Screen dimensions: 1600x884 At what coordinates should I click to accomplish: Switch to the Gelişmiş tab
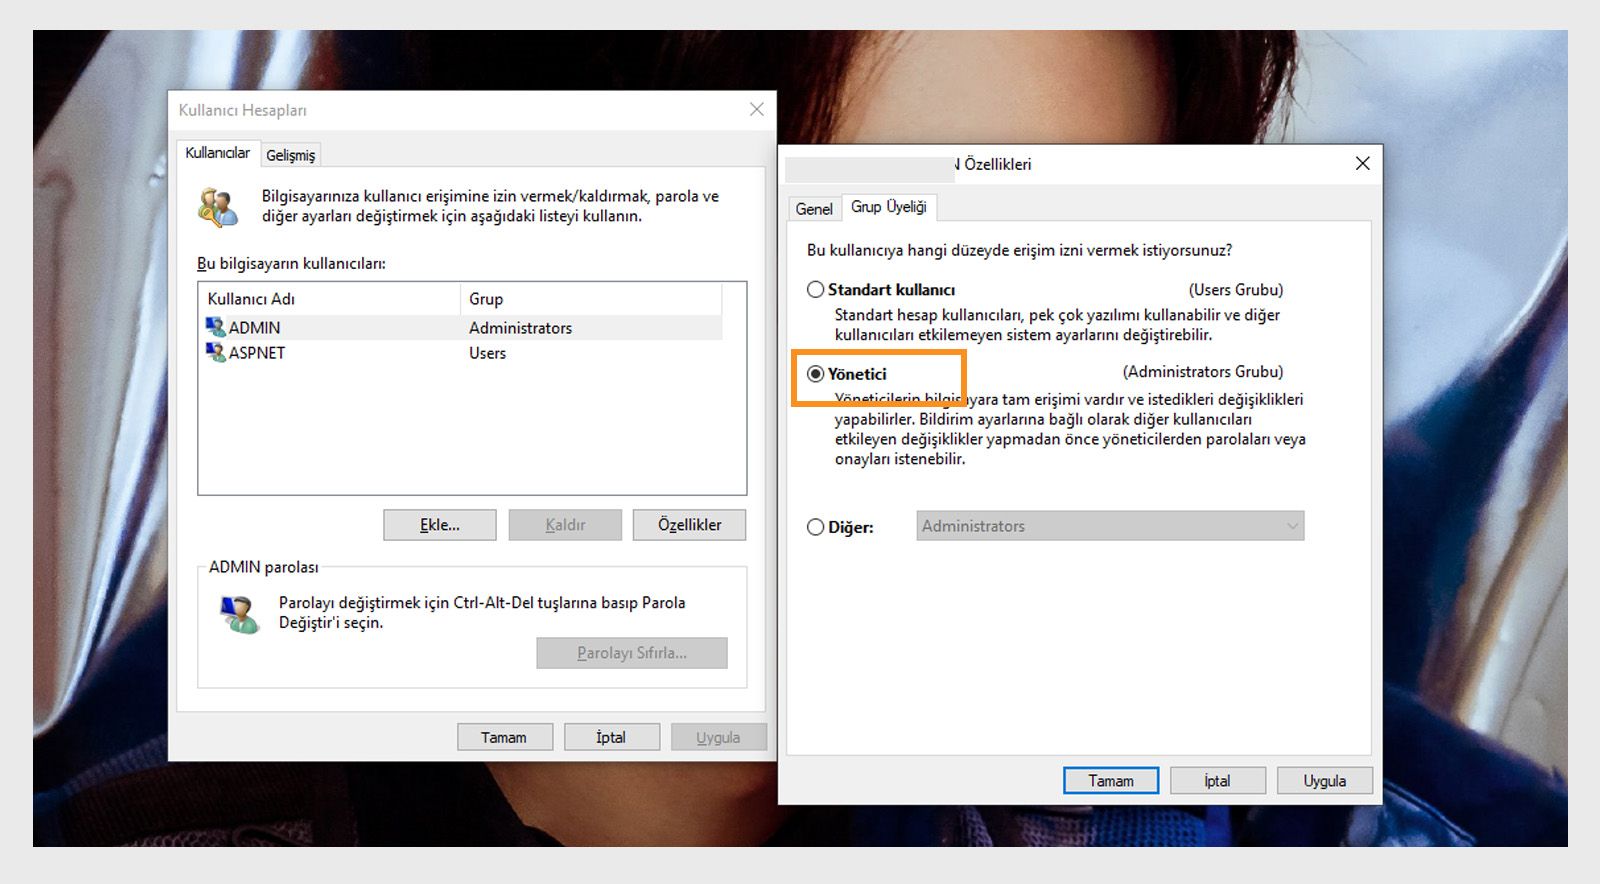point(290,155)
